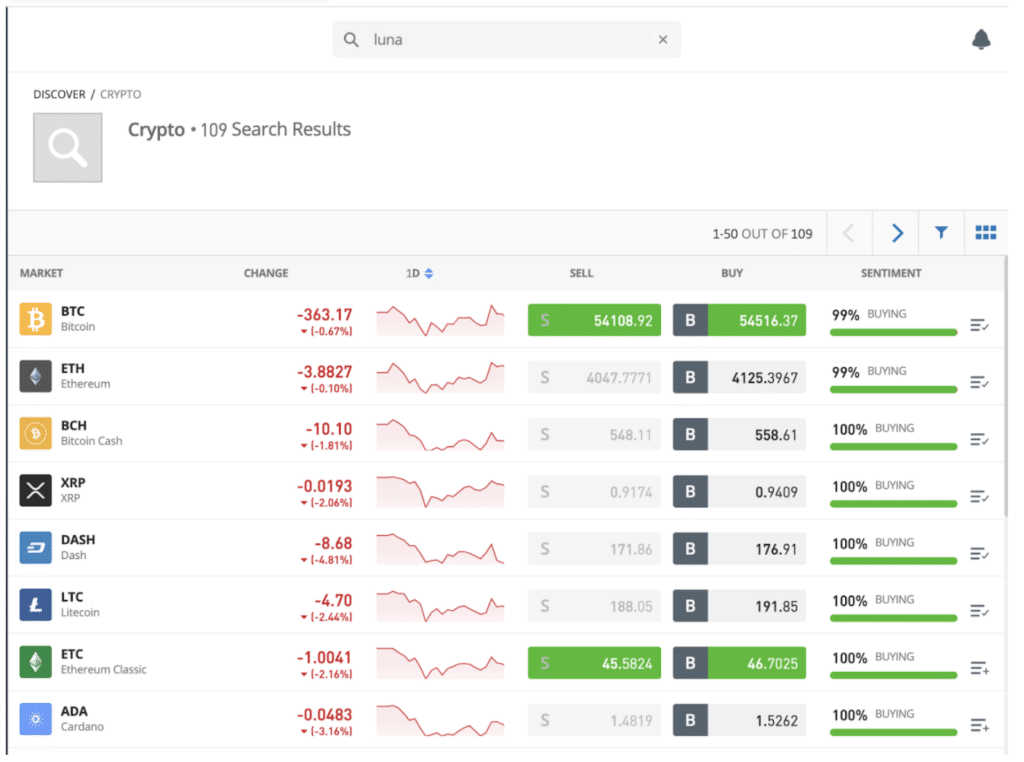Go to previous results page arrow
Viewport: 1024px width, 762px height.
pos(848,232)
